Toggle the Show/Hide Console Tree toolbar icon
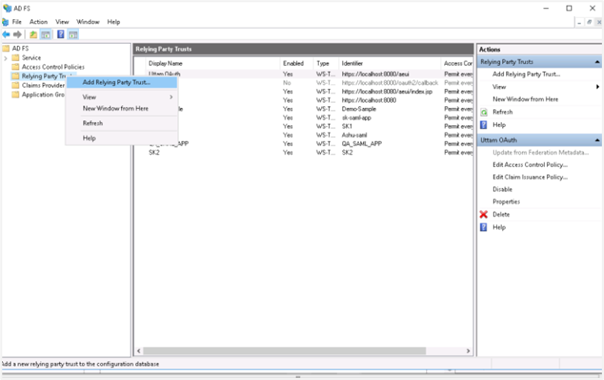Screen dimensions: 604x380 (x=46, y=35)
